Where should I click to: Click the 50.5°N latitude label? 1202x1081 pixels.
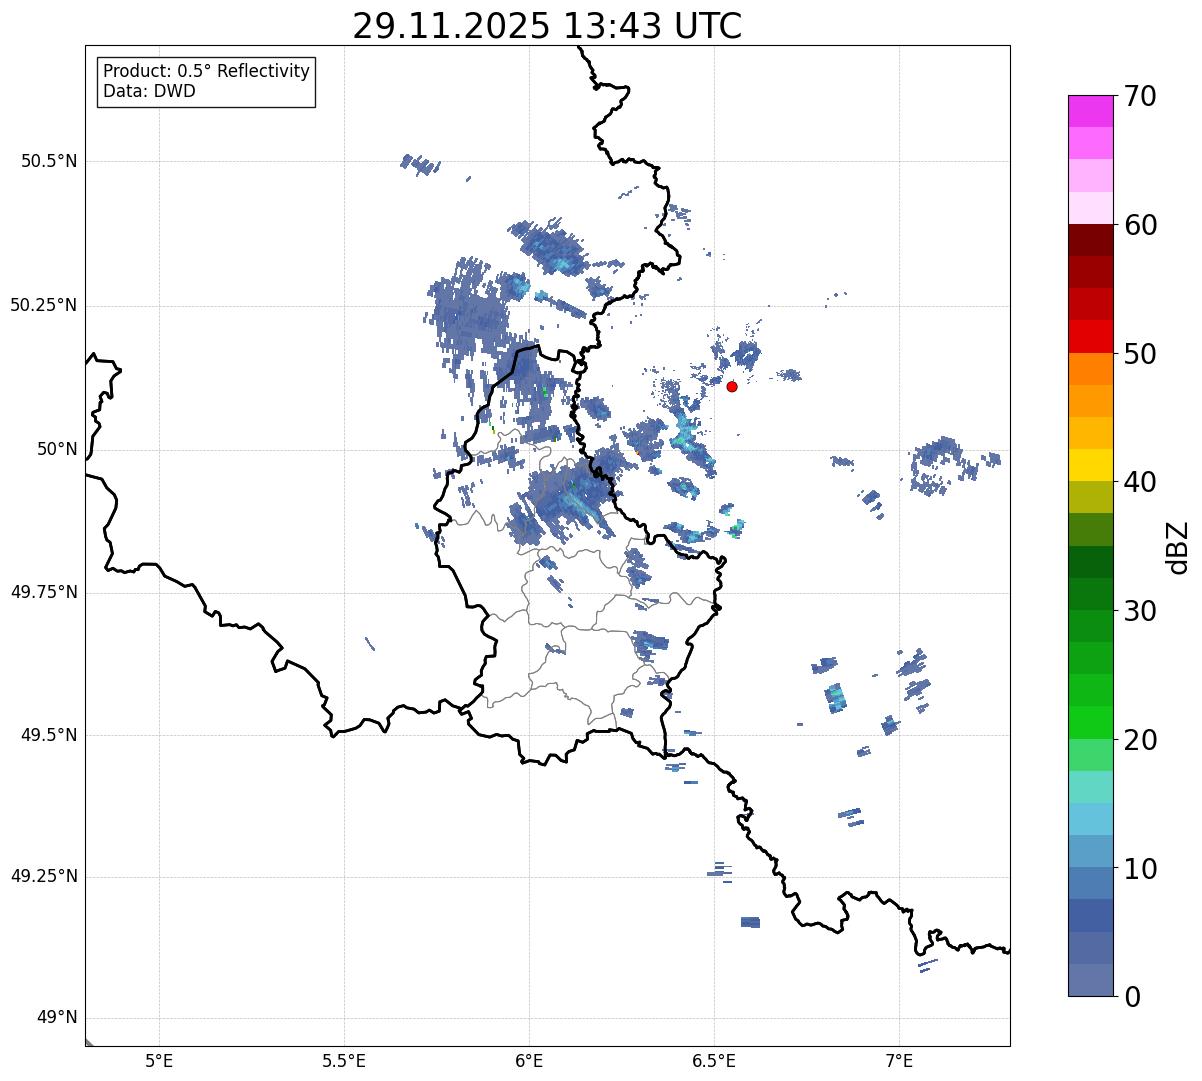pos(49,161)
